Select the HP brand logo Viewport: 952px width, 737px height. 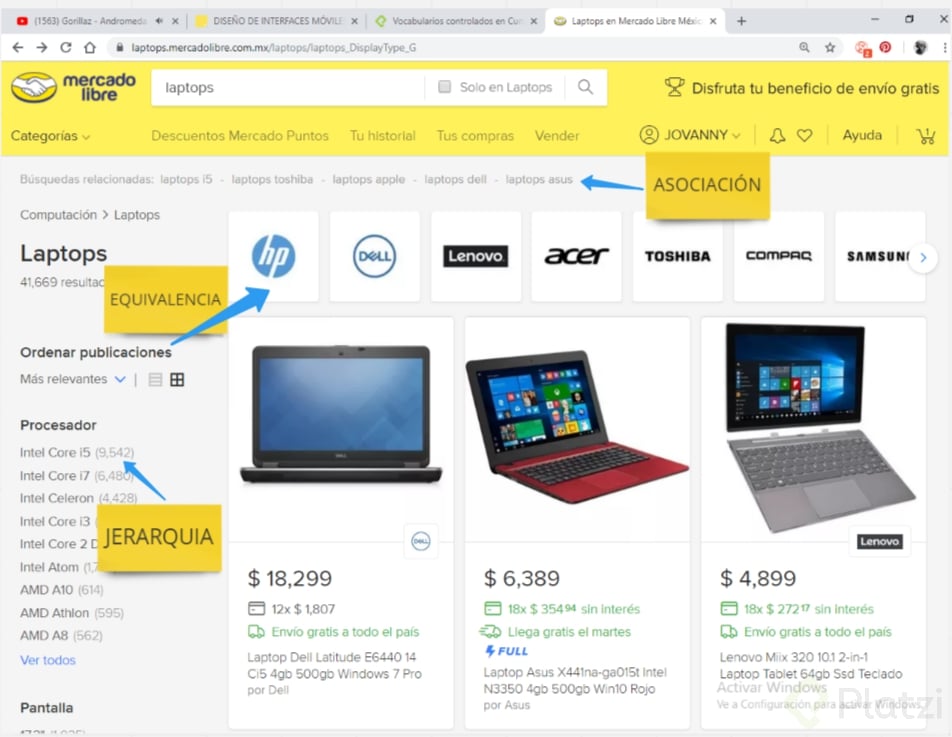273,256
